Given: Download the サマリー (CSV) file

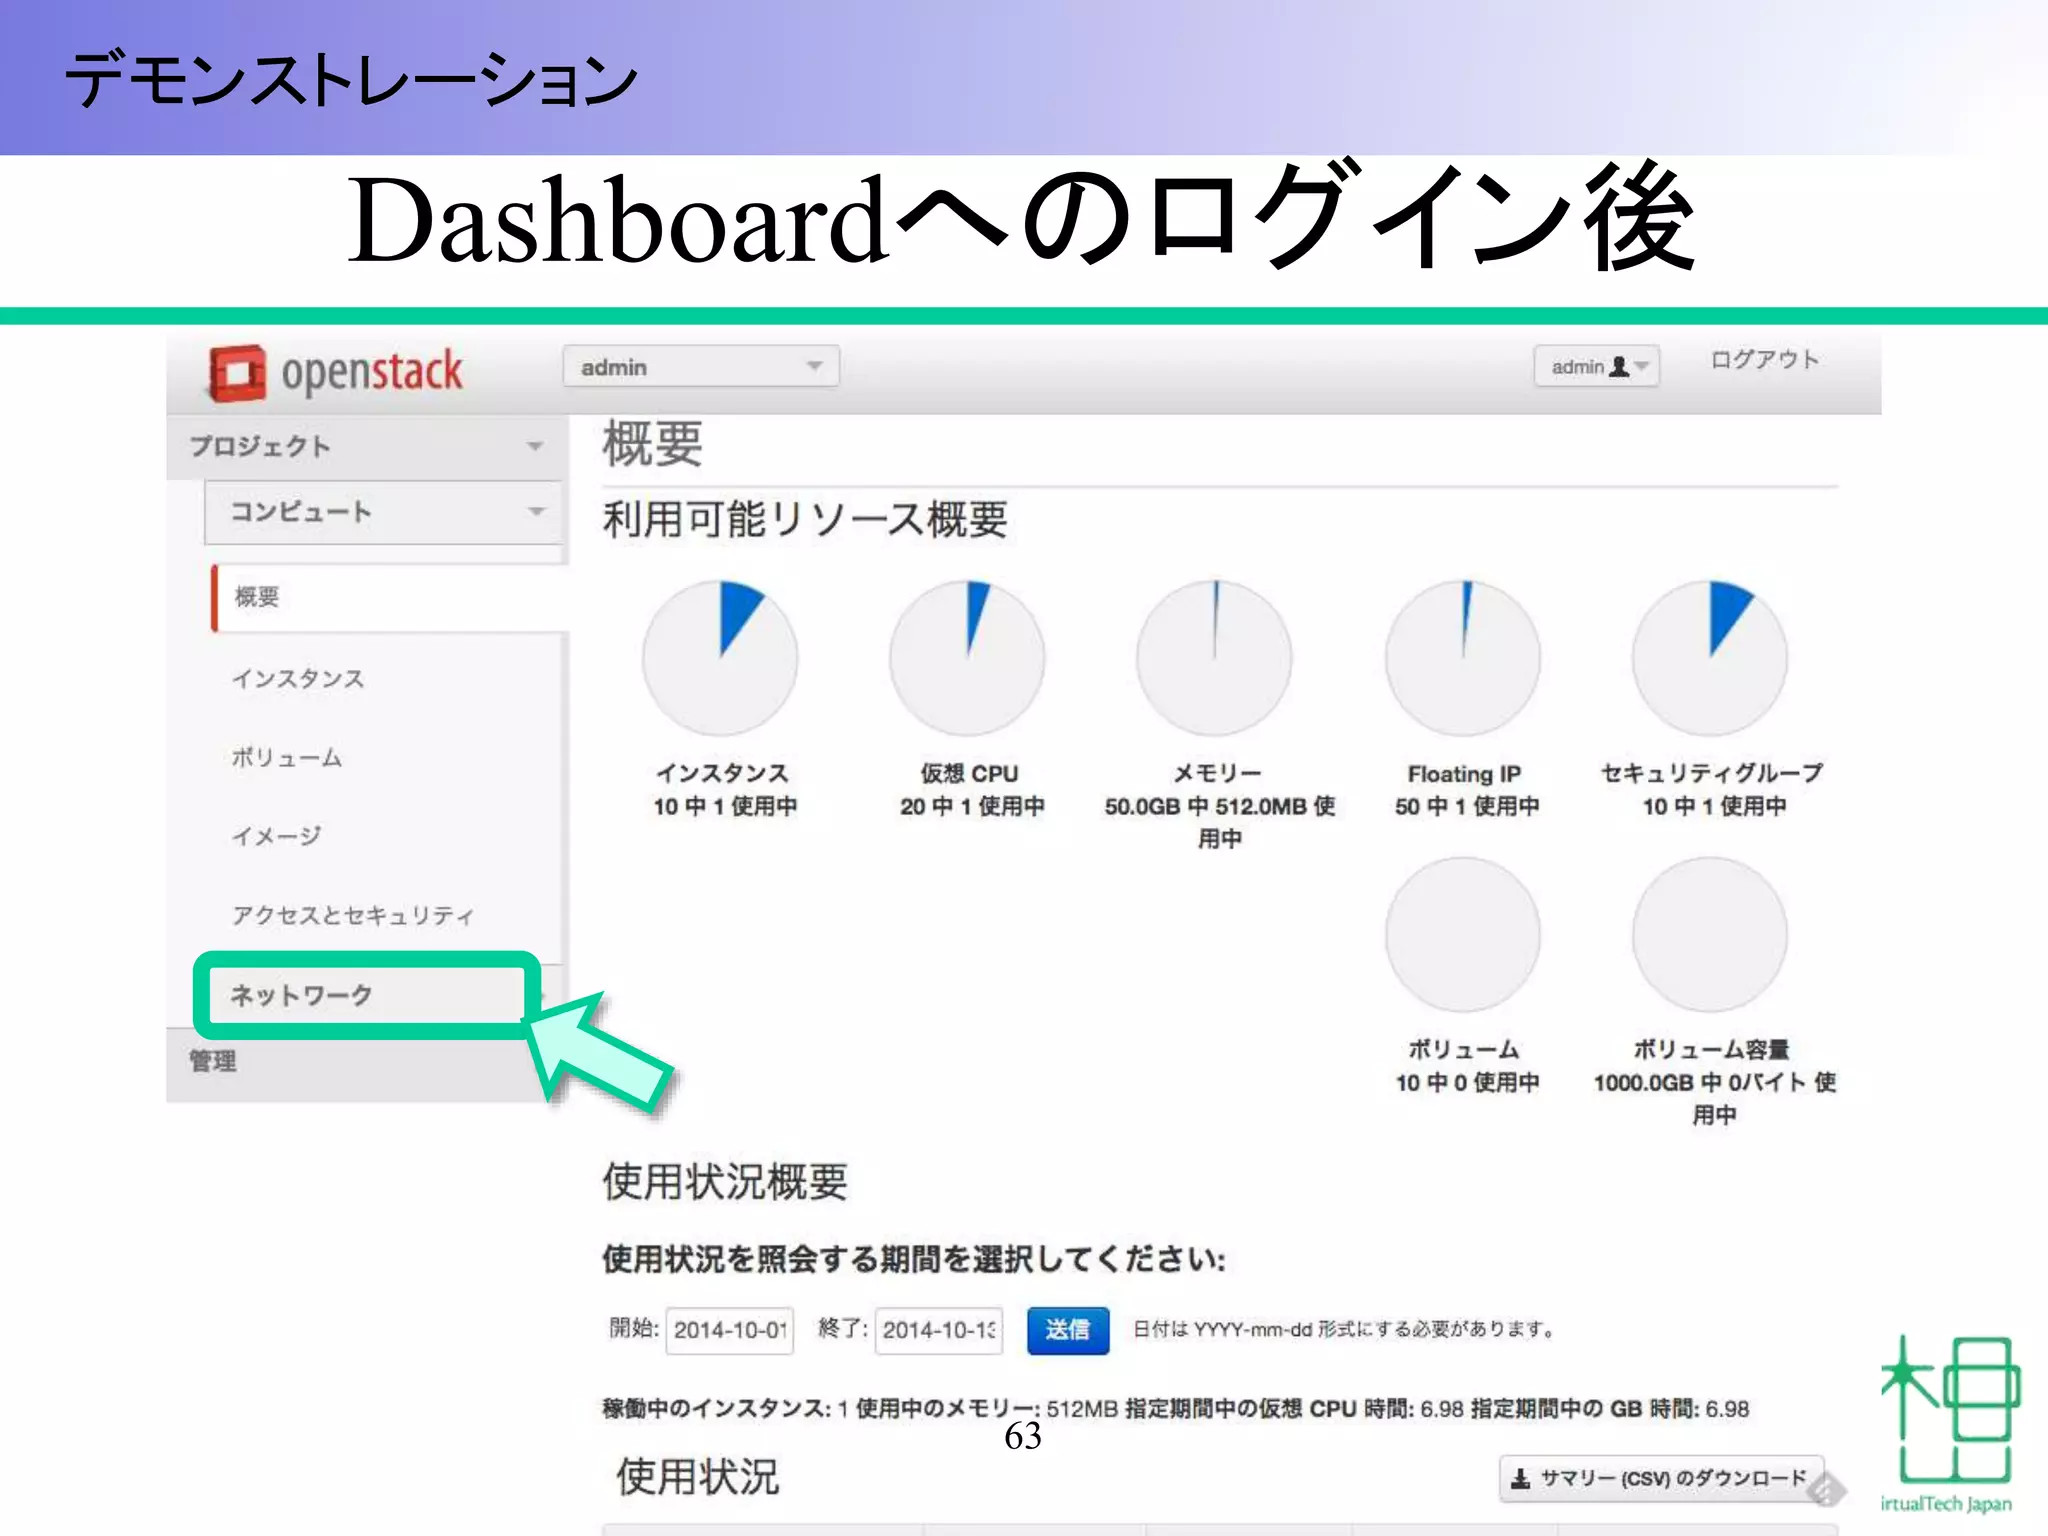Looking at the screenshot, I should coord(1662,1478).
